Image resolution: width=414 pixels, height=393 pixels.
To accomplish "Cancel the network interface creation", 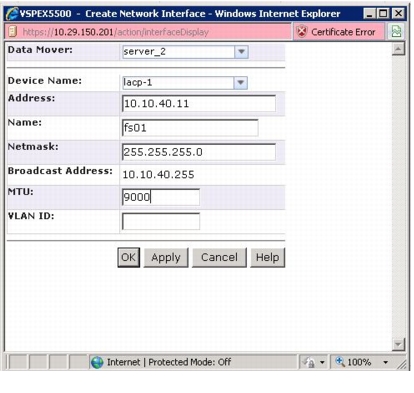I will pos(219,257).
